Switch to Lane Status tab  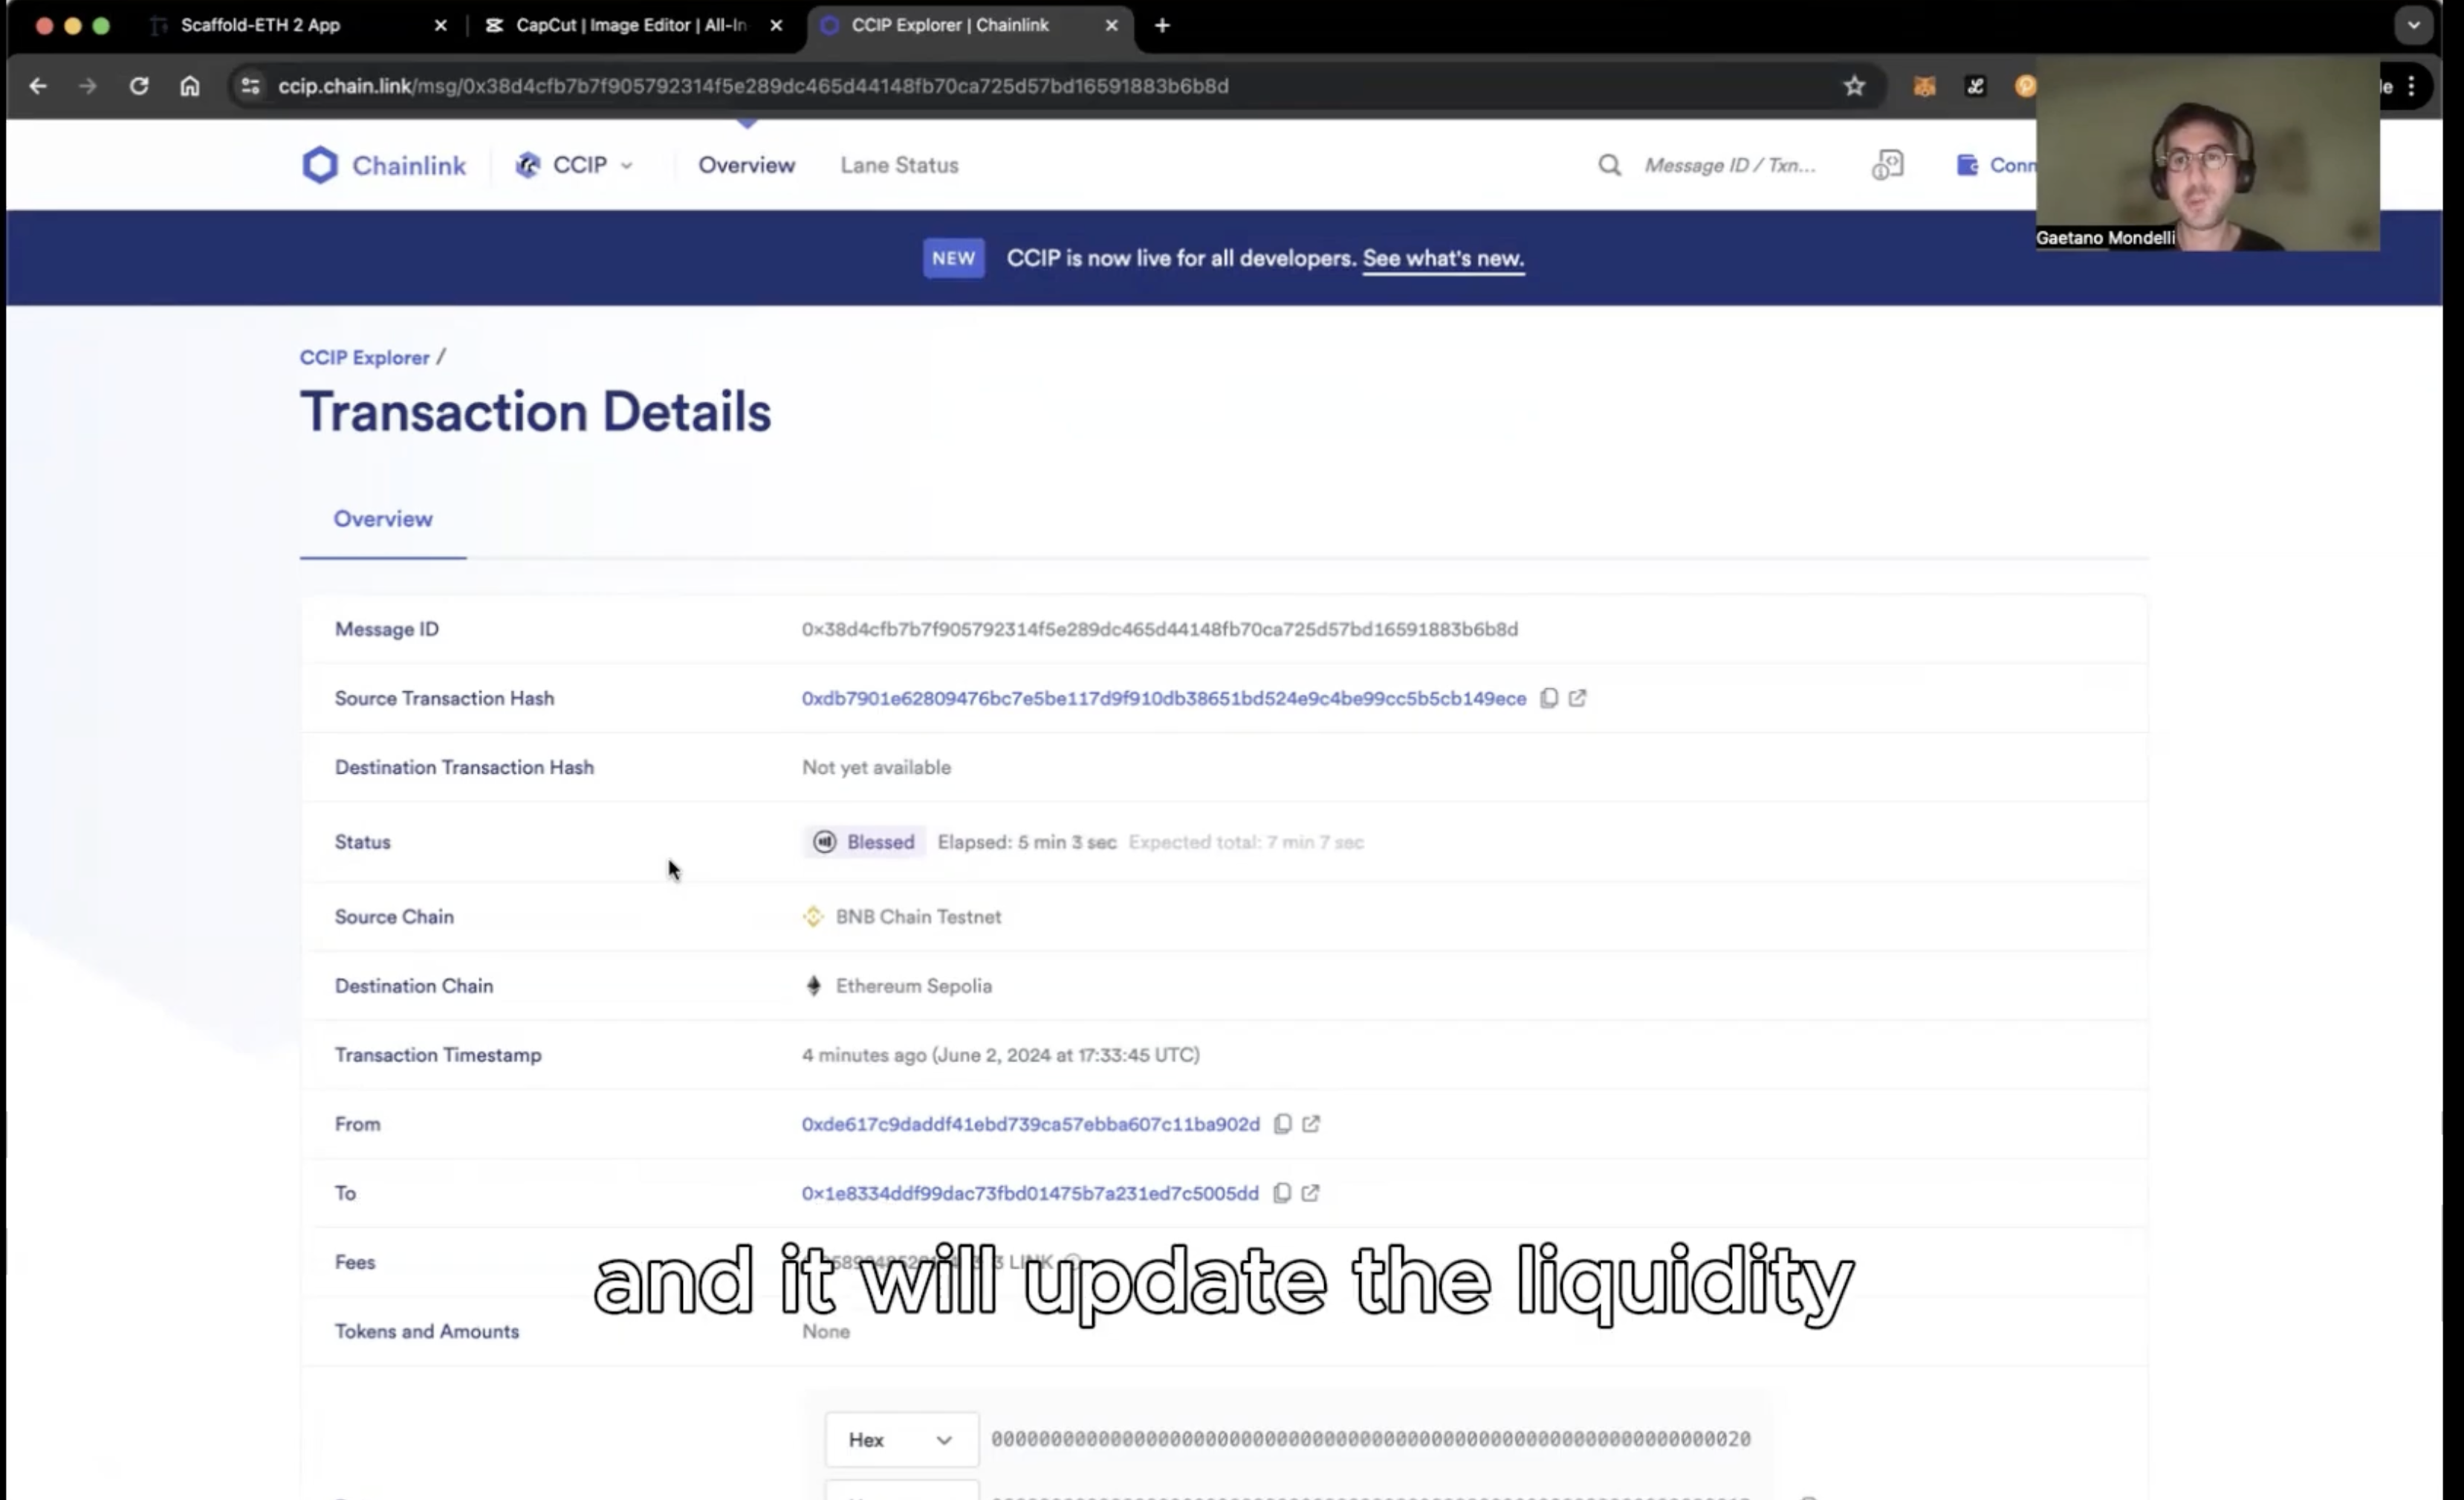[x=899, y=165]
